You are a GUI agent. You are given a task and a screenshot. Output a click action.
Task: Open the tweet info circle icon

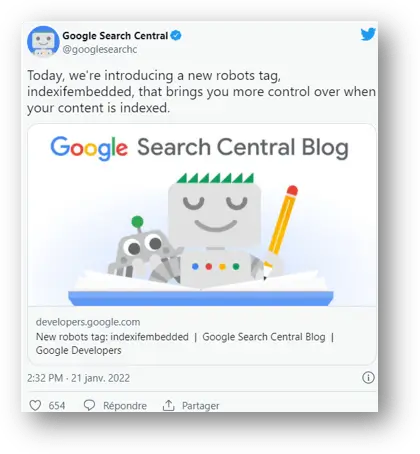[368, 378]
